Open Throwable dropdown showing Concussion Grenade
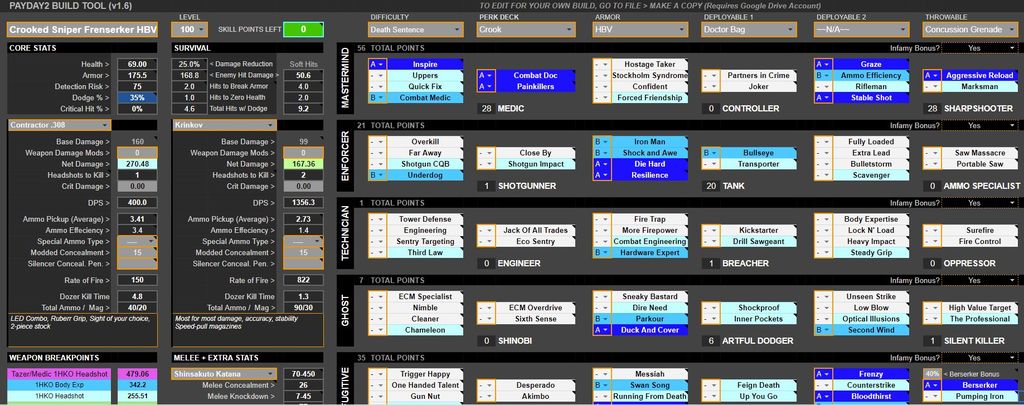The width and height of the screenshot is (1024, 405). pos(972,29)
